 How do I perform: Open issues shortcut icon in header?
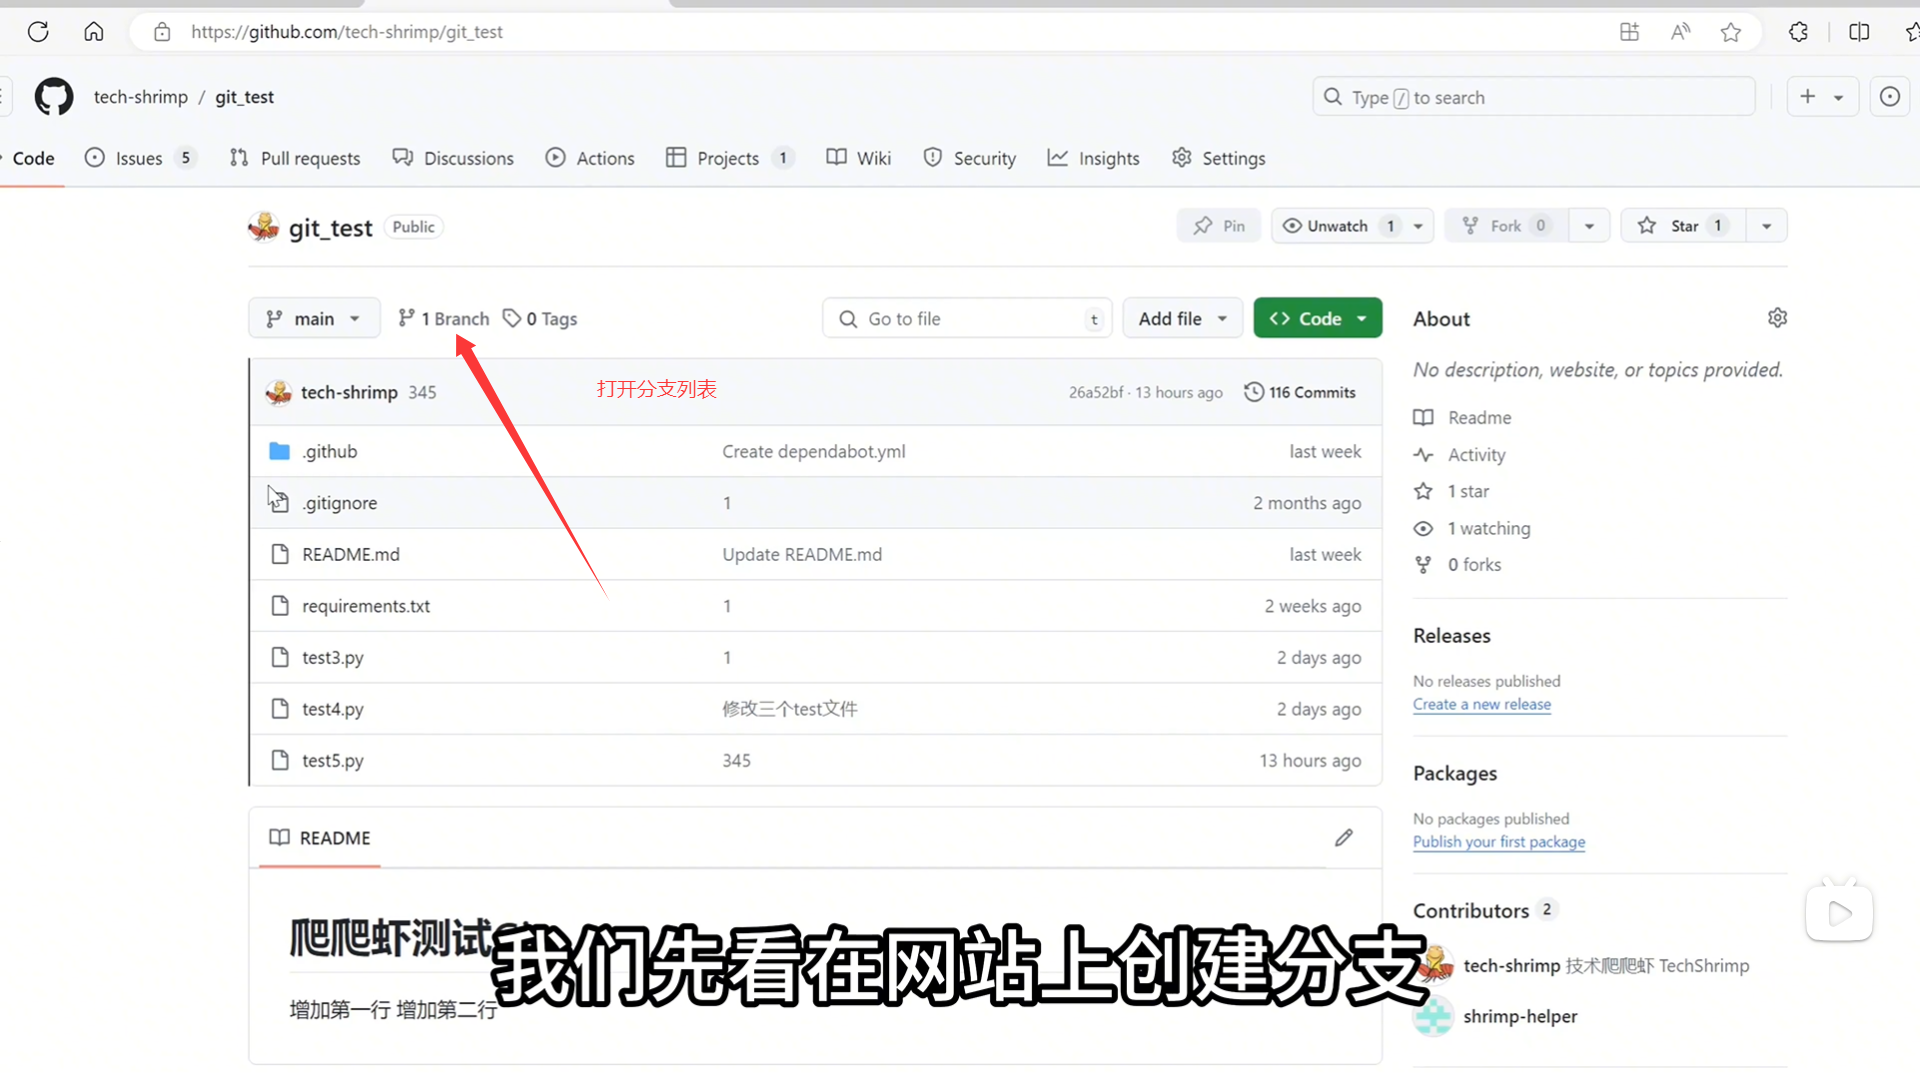pos(1889,97)
